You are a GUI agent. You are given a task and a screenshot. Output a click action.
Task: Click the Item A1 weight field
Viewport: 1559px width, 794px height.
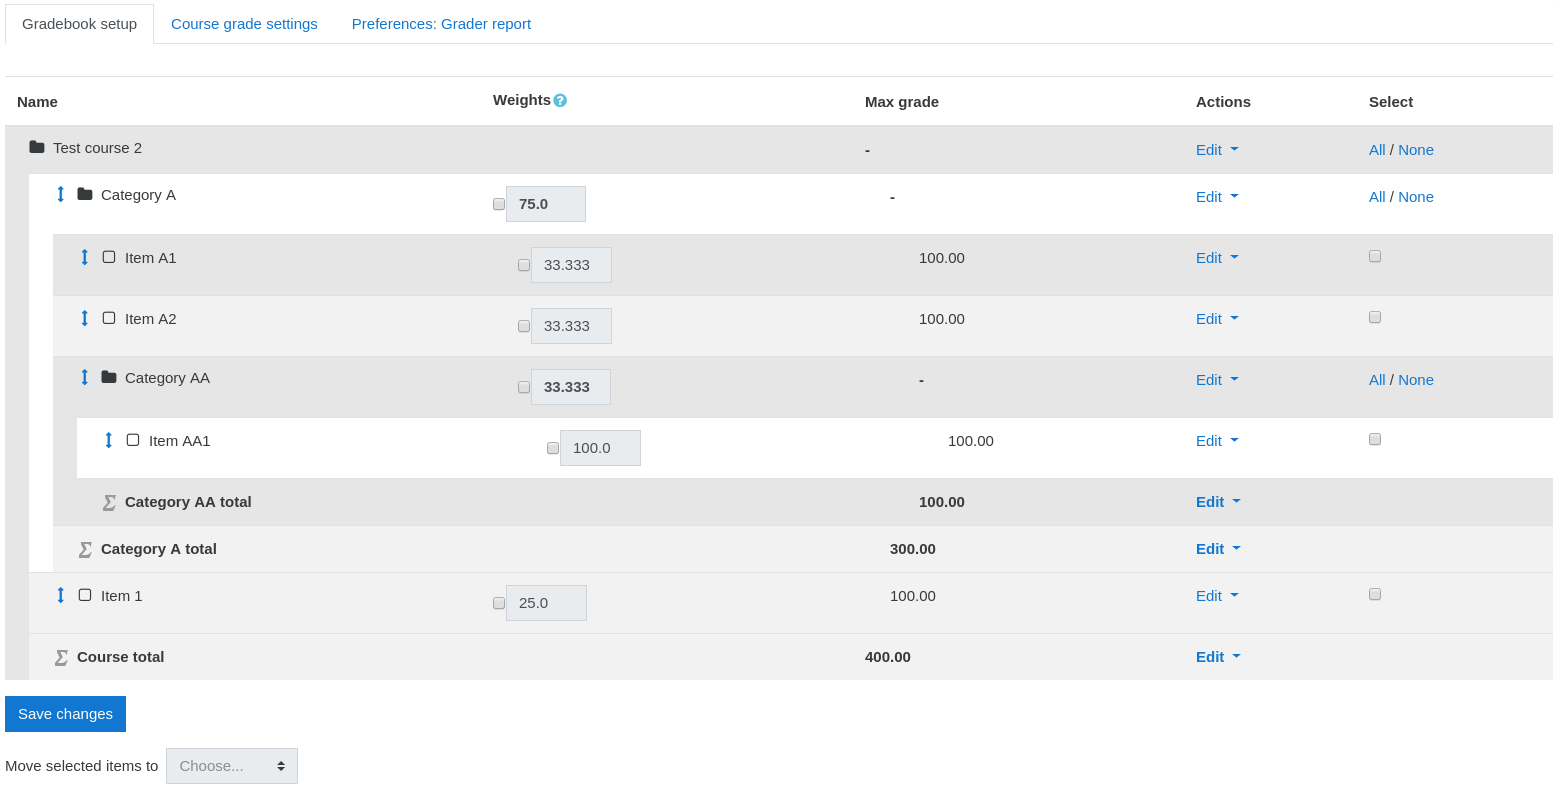(x=571, y=265)
